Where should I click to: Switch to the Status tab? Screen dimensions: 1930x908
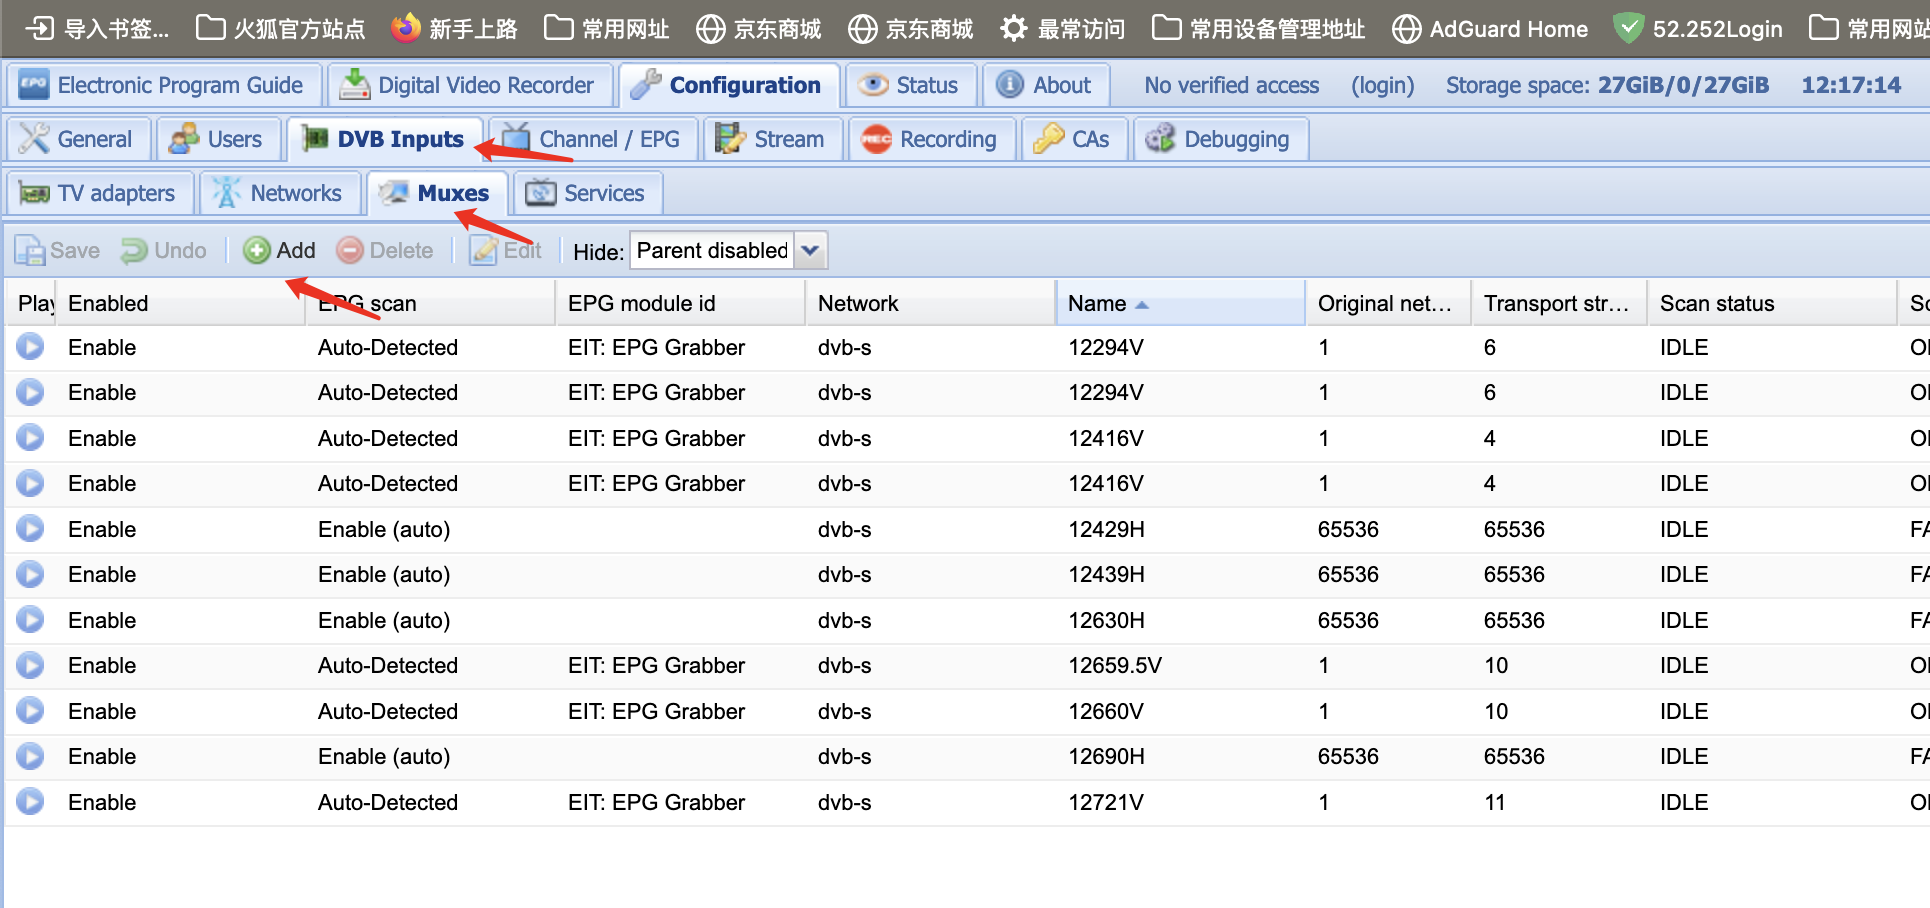point(910,85)
